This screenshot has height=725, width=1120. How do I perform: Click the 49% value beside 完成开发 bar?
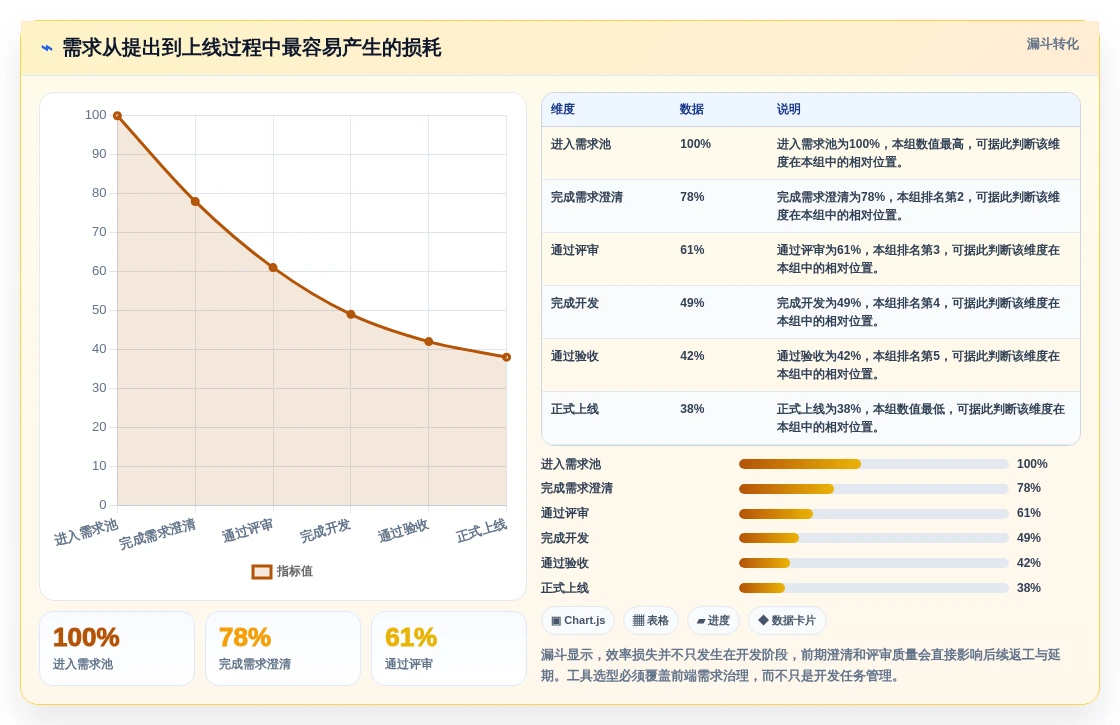[x=1029, y=538]
